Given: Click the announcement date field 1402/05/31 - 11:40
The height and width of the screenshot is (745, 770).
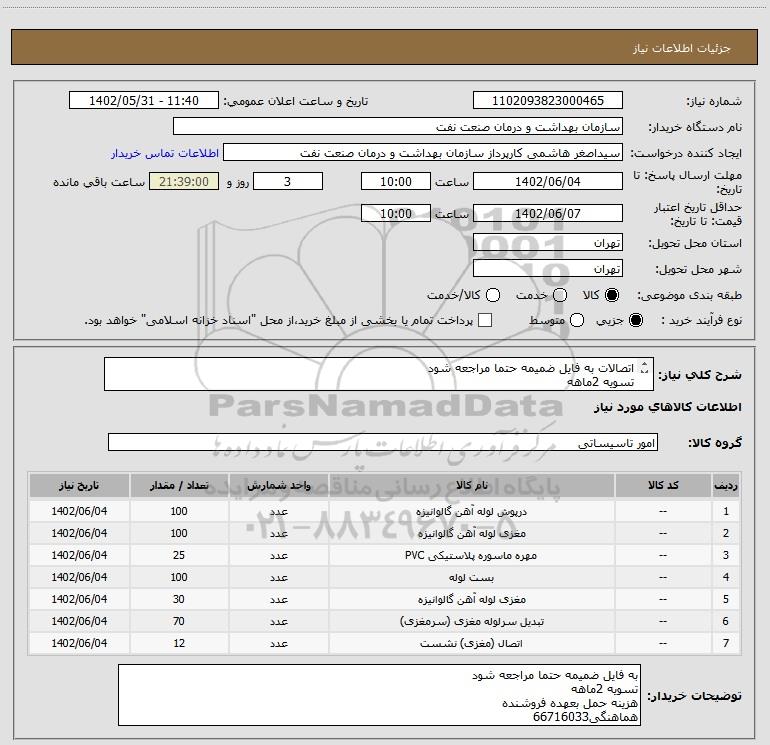Looking at the screenshot, I should 144,101.
